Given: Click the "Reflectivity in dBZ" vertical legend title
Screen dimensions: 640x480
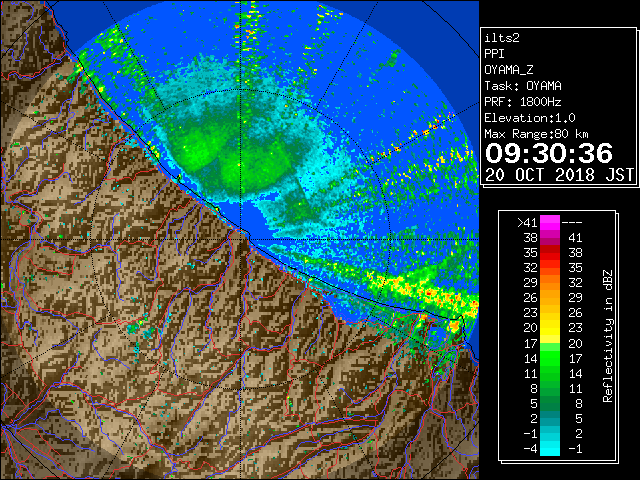Looking at the screenshot, I should [607, 336].
